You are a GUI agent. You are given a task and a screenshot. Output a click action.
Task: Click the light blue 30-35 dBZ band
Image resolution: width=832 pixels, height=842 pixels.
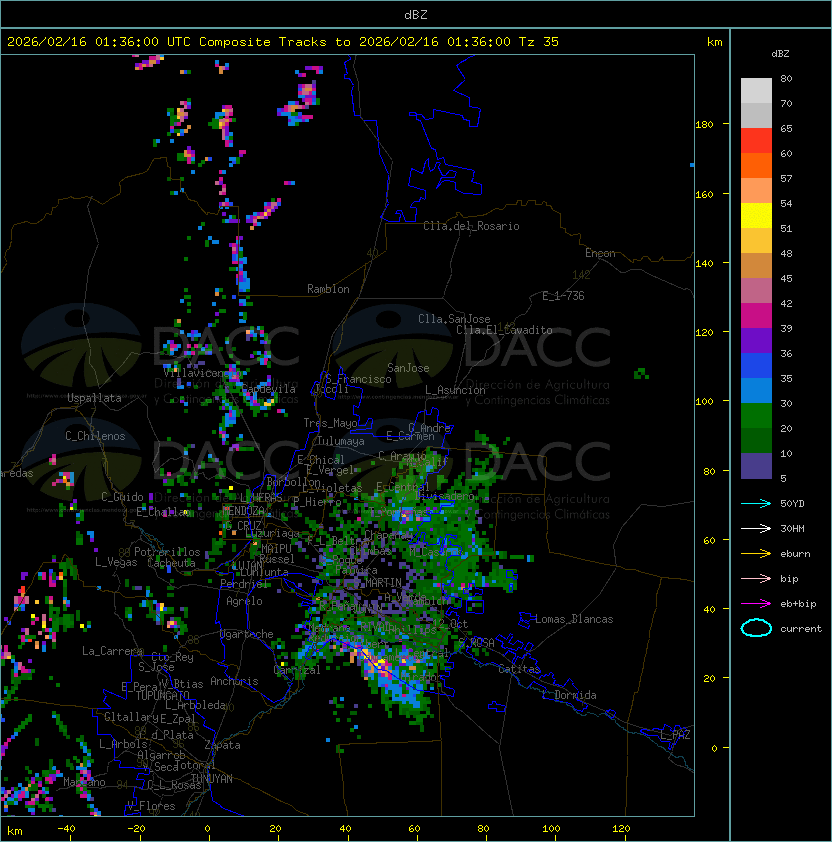pyautogui.click(x=756, y=390)
